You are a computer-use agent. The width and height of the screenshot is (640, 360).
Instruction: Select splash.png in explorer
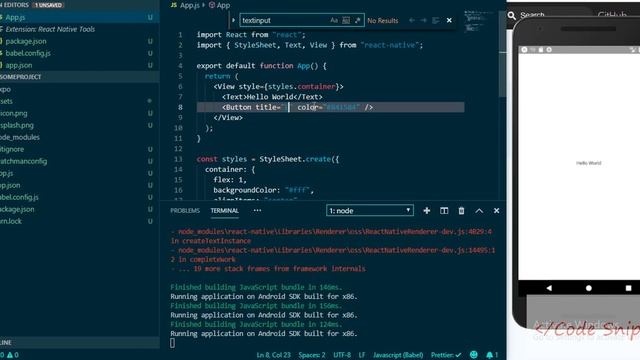pyautogui.click(x=80, y=125)
